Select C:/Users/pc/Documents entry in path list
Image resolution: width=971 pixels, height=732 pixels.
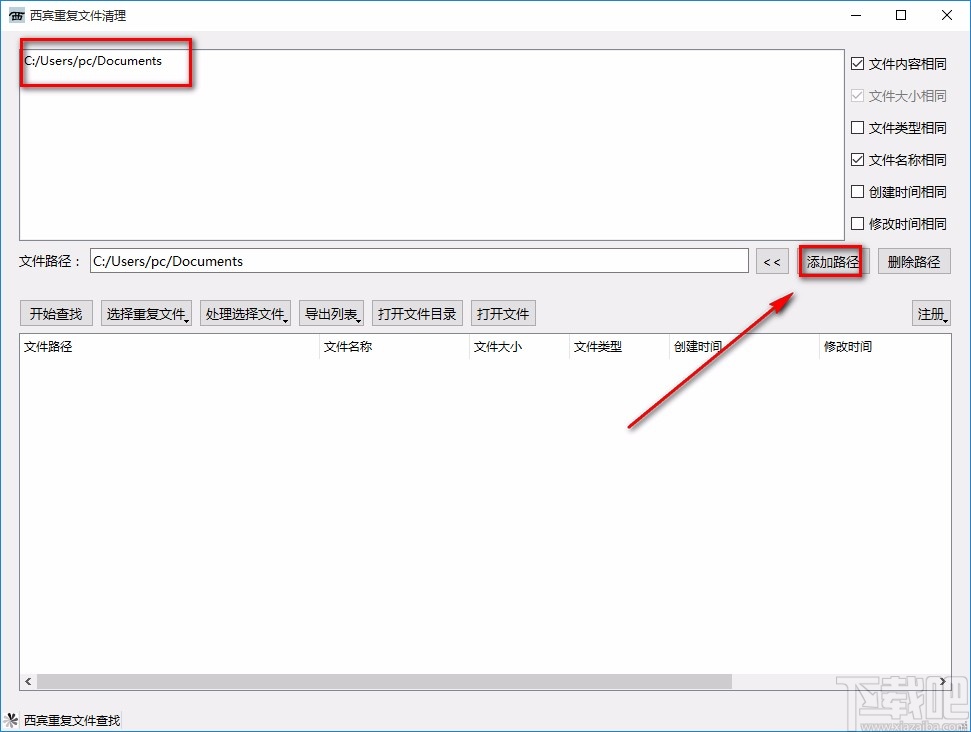click(x=93, y=61)
